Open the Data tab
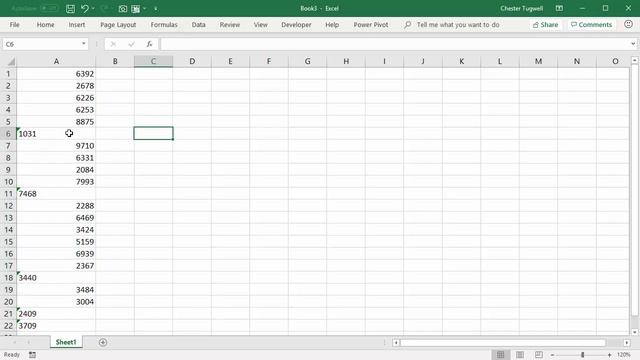Viewport: 640px width, 360px height. tap(198, 24)
